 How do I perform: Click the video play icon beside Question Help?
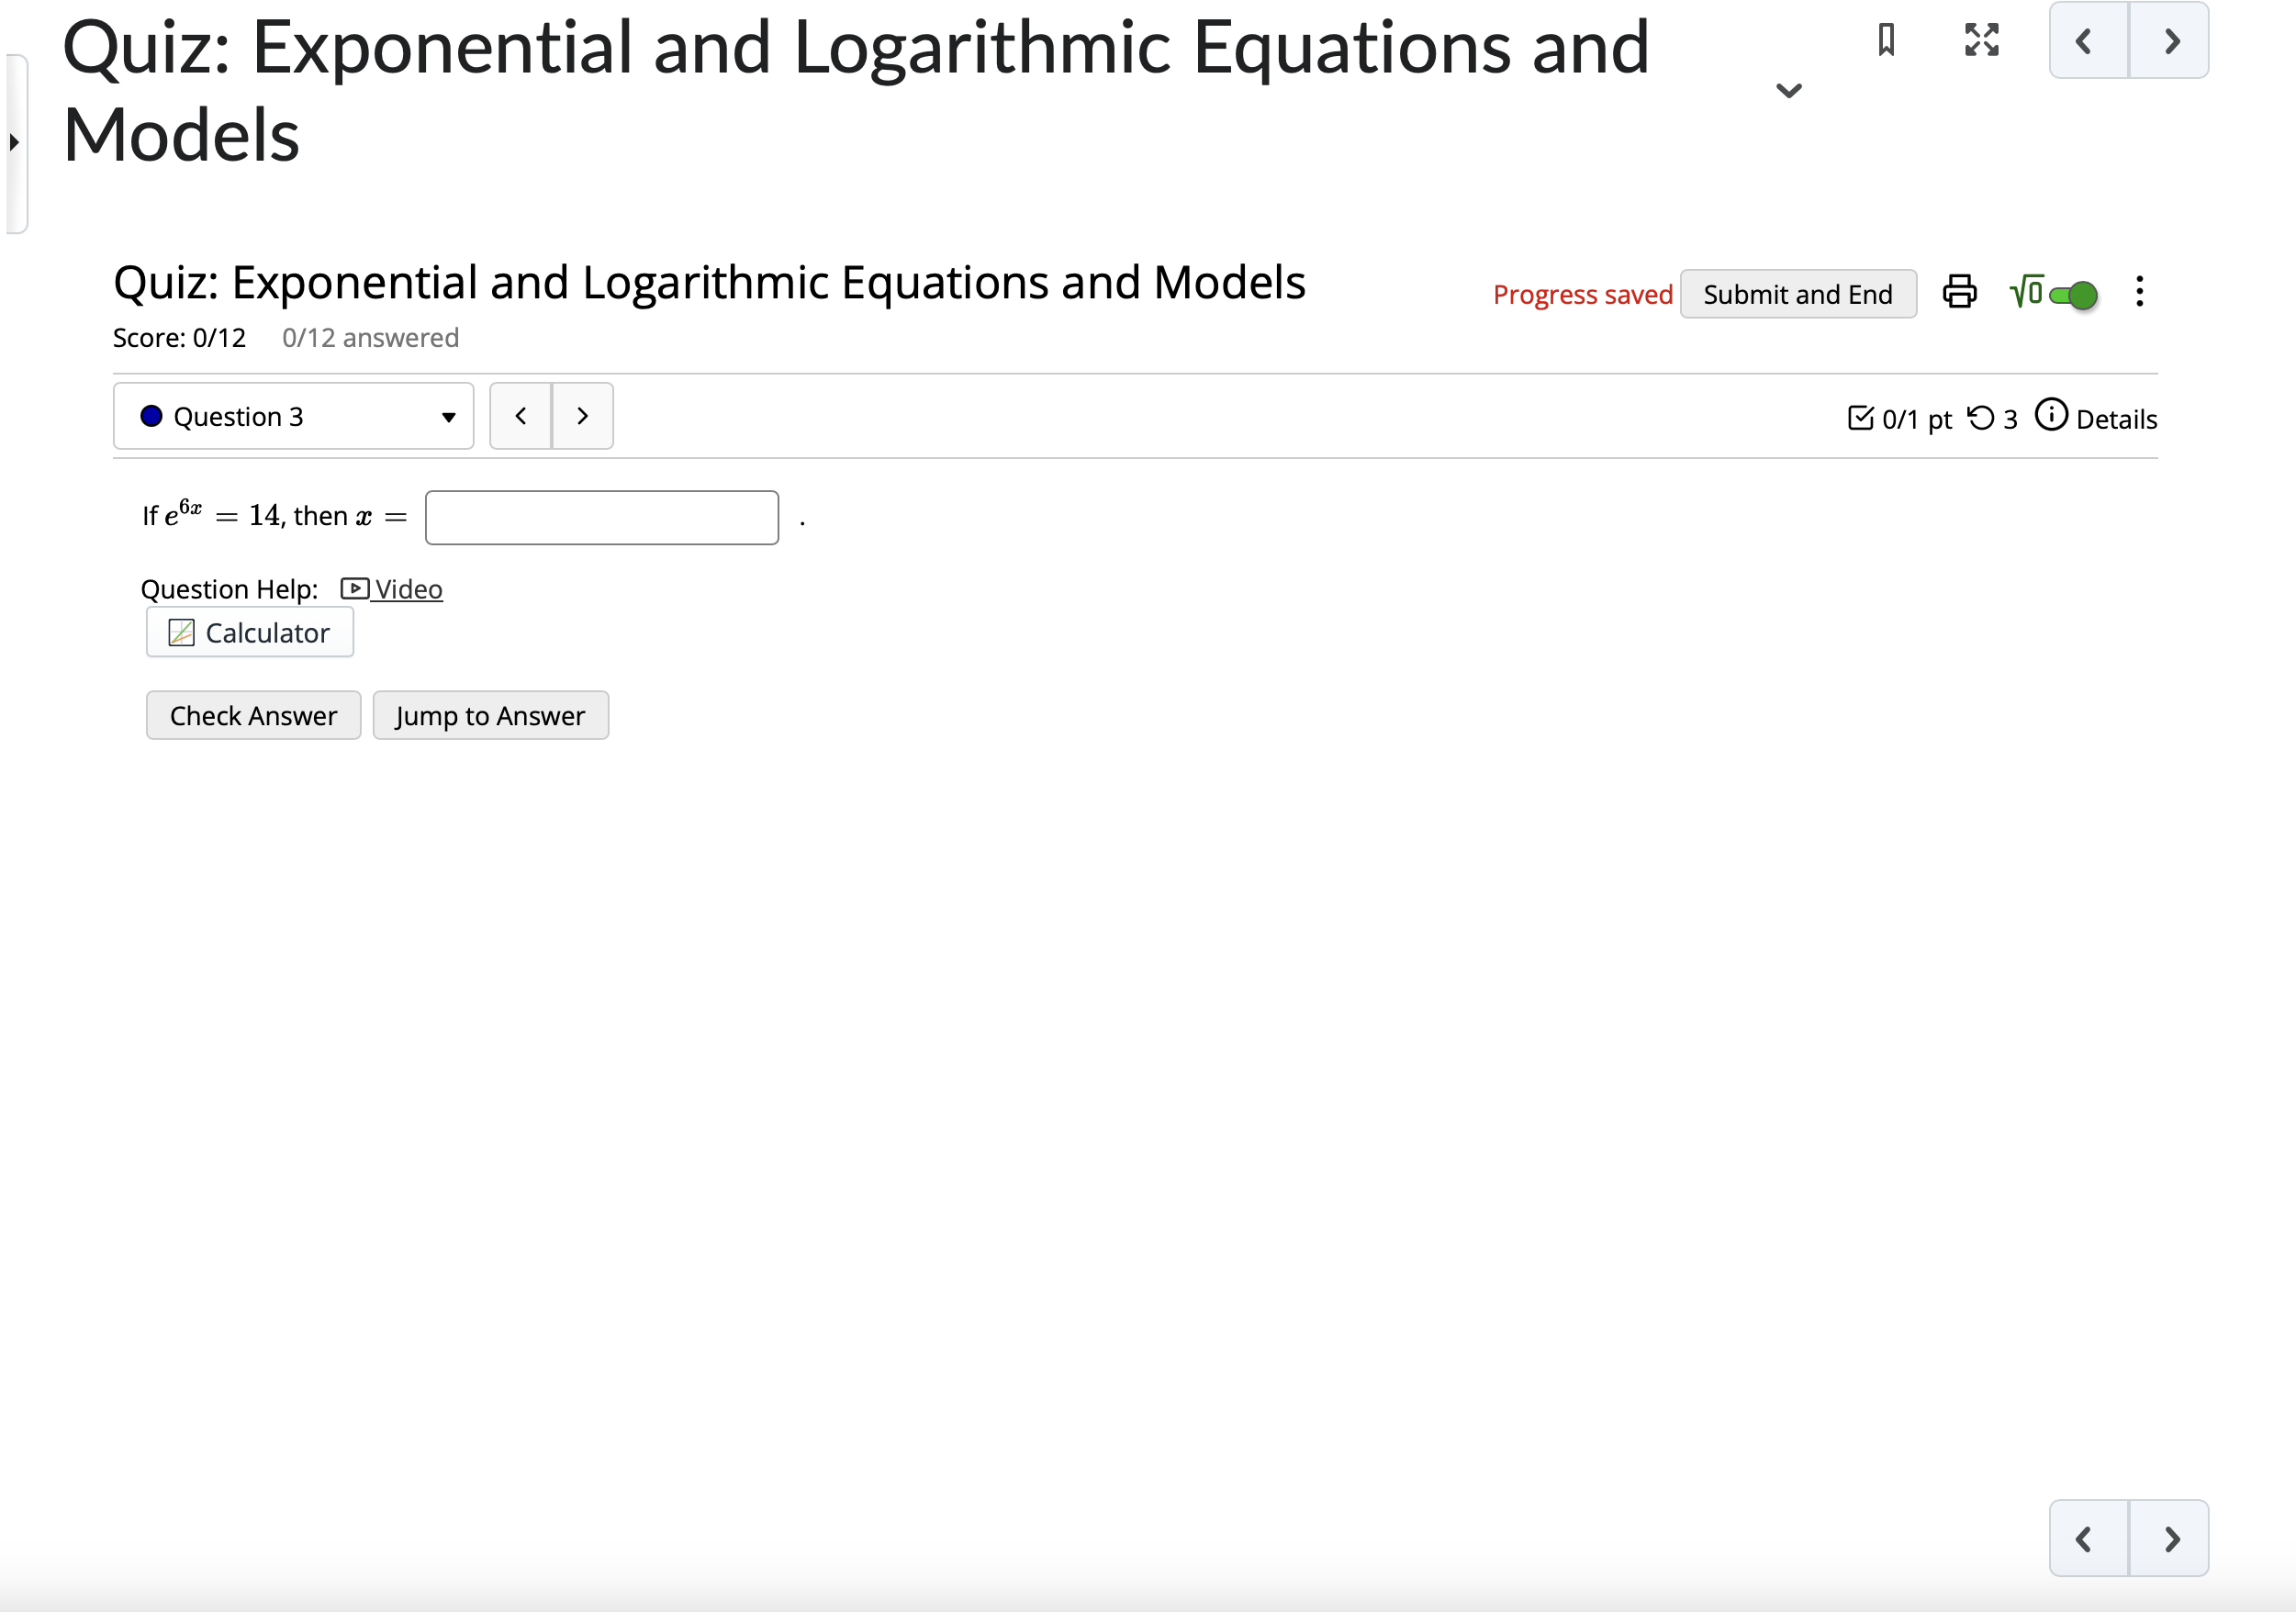(x=355, y=589)
